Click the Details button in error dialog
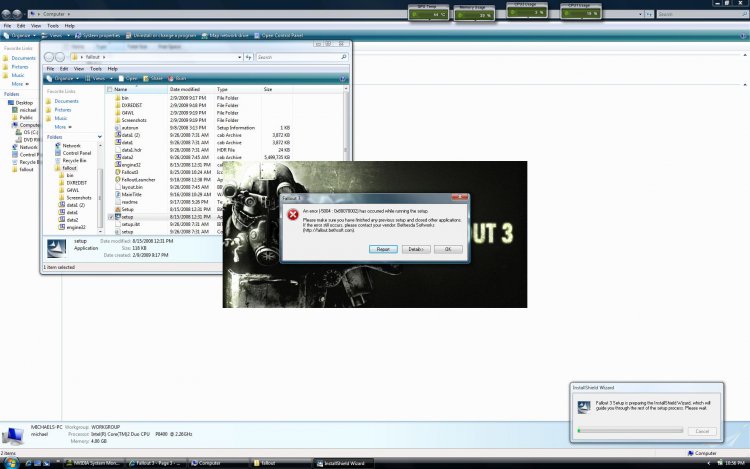Screen dimensions: 750x469 [x=416, y=249]
